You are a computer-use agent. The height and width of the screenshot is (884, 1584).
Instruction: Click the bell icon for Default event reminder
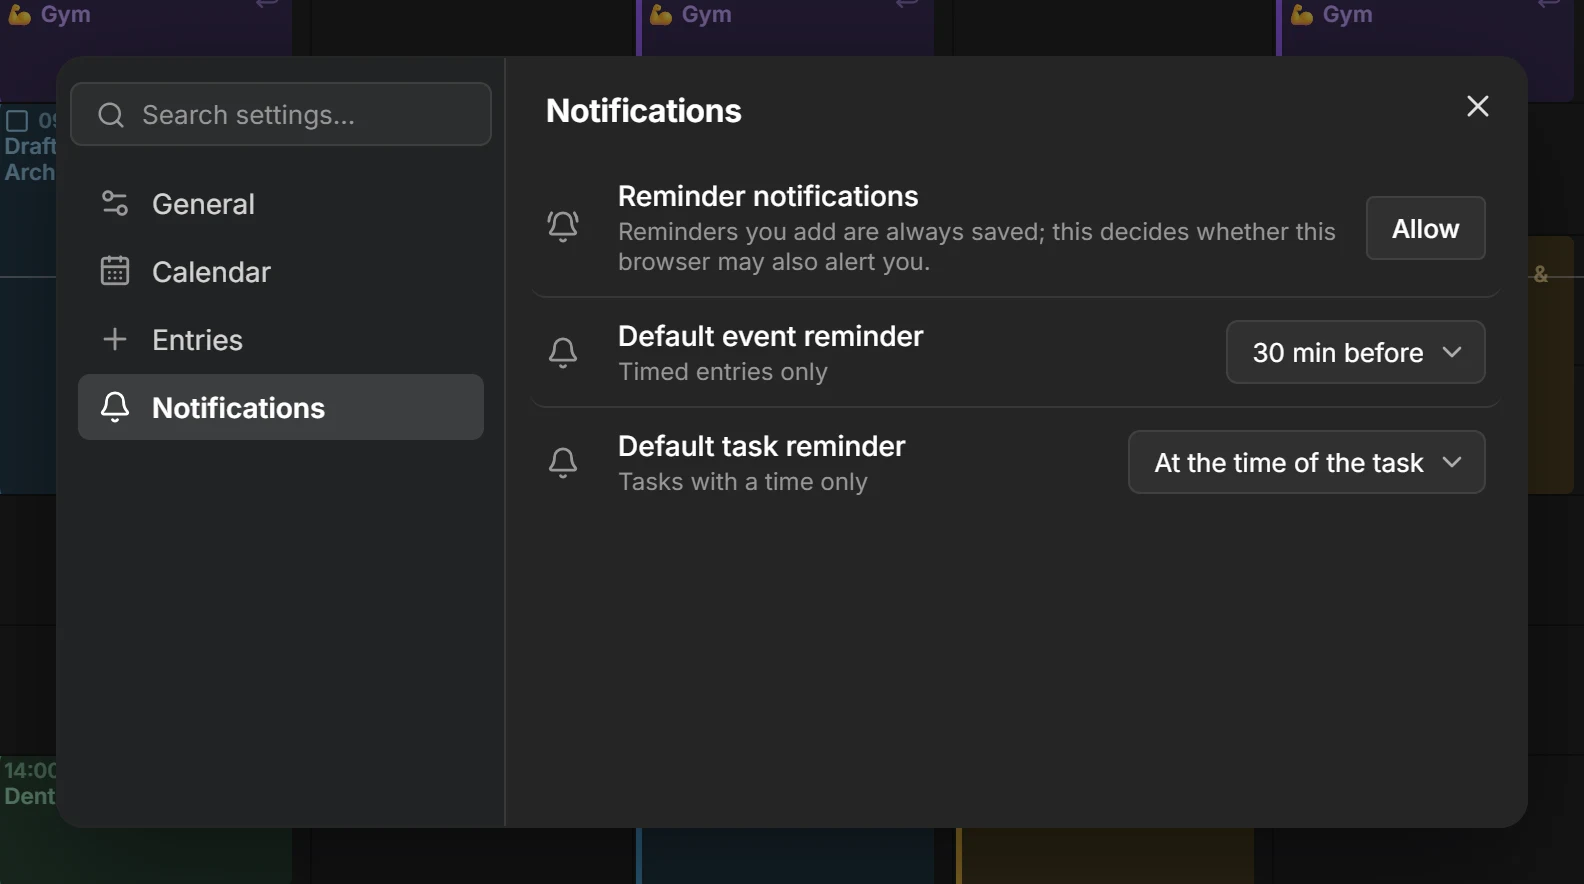pos(563,352)
